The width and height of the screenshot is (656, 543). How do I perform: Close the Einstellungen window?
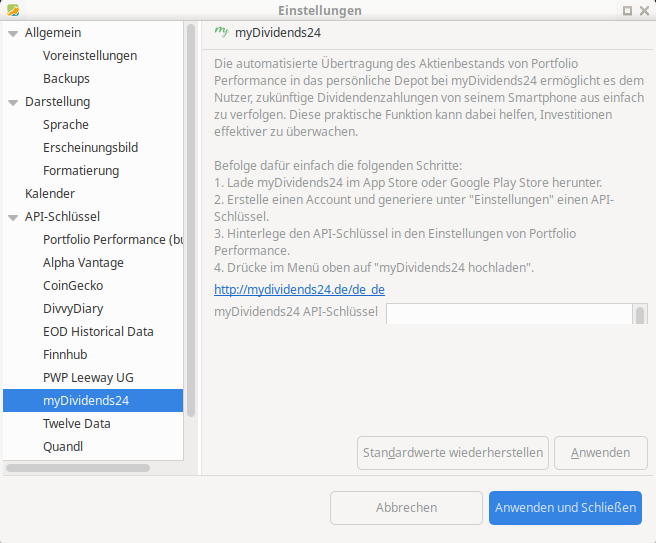point(645,11)
